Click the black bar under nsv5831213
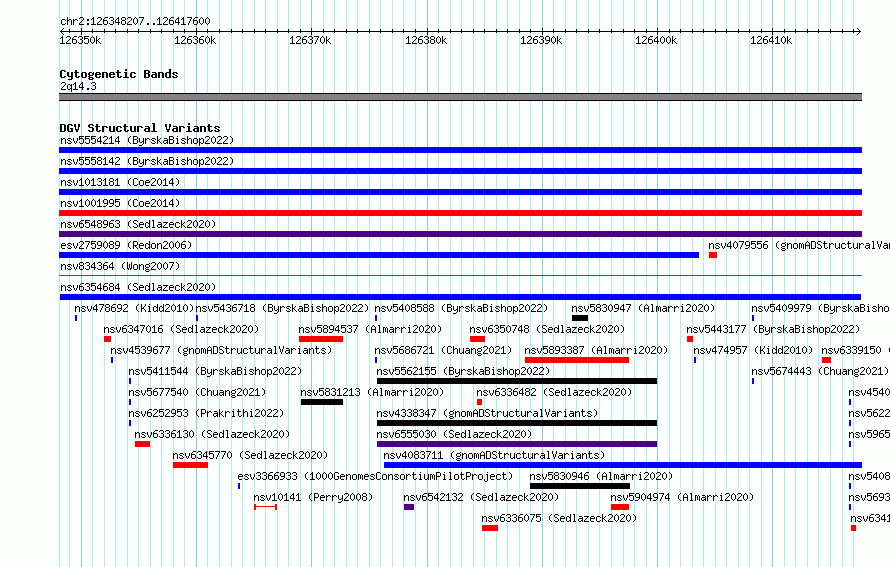 (322, 402)
